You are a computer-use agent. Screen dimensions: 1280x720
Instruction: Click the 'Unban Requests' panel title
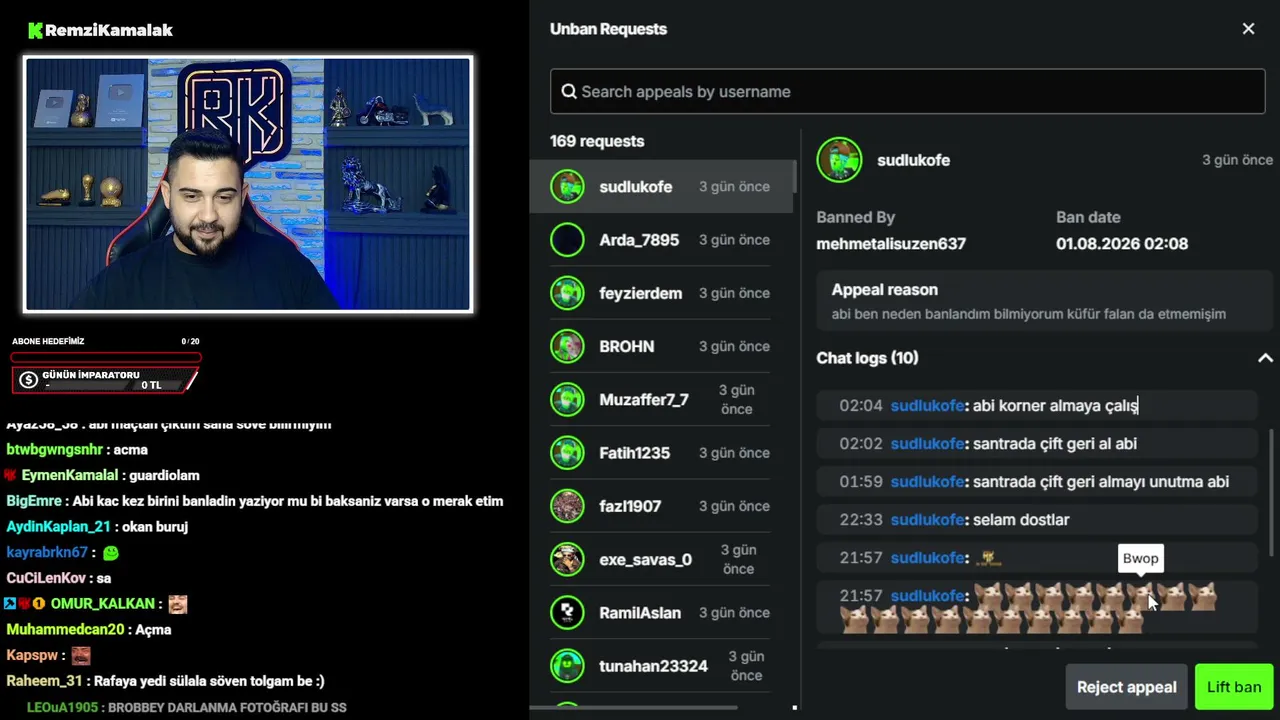(x=608, y=29)
